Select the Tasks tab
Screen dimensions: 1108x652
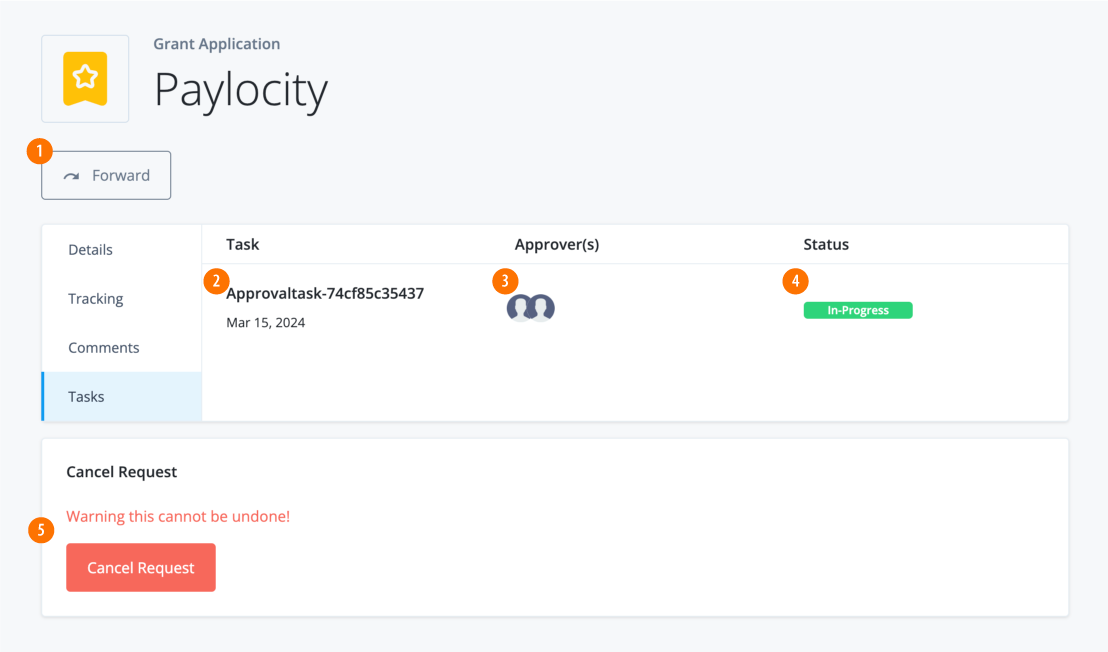tap(86, 396)
